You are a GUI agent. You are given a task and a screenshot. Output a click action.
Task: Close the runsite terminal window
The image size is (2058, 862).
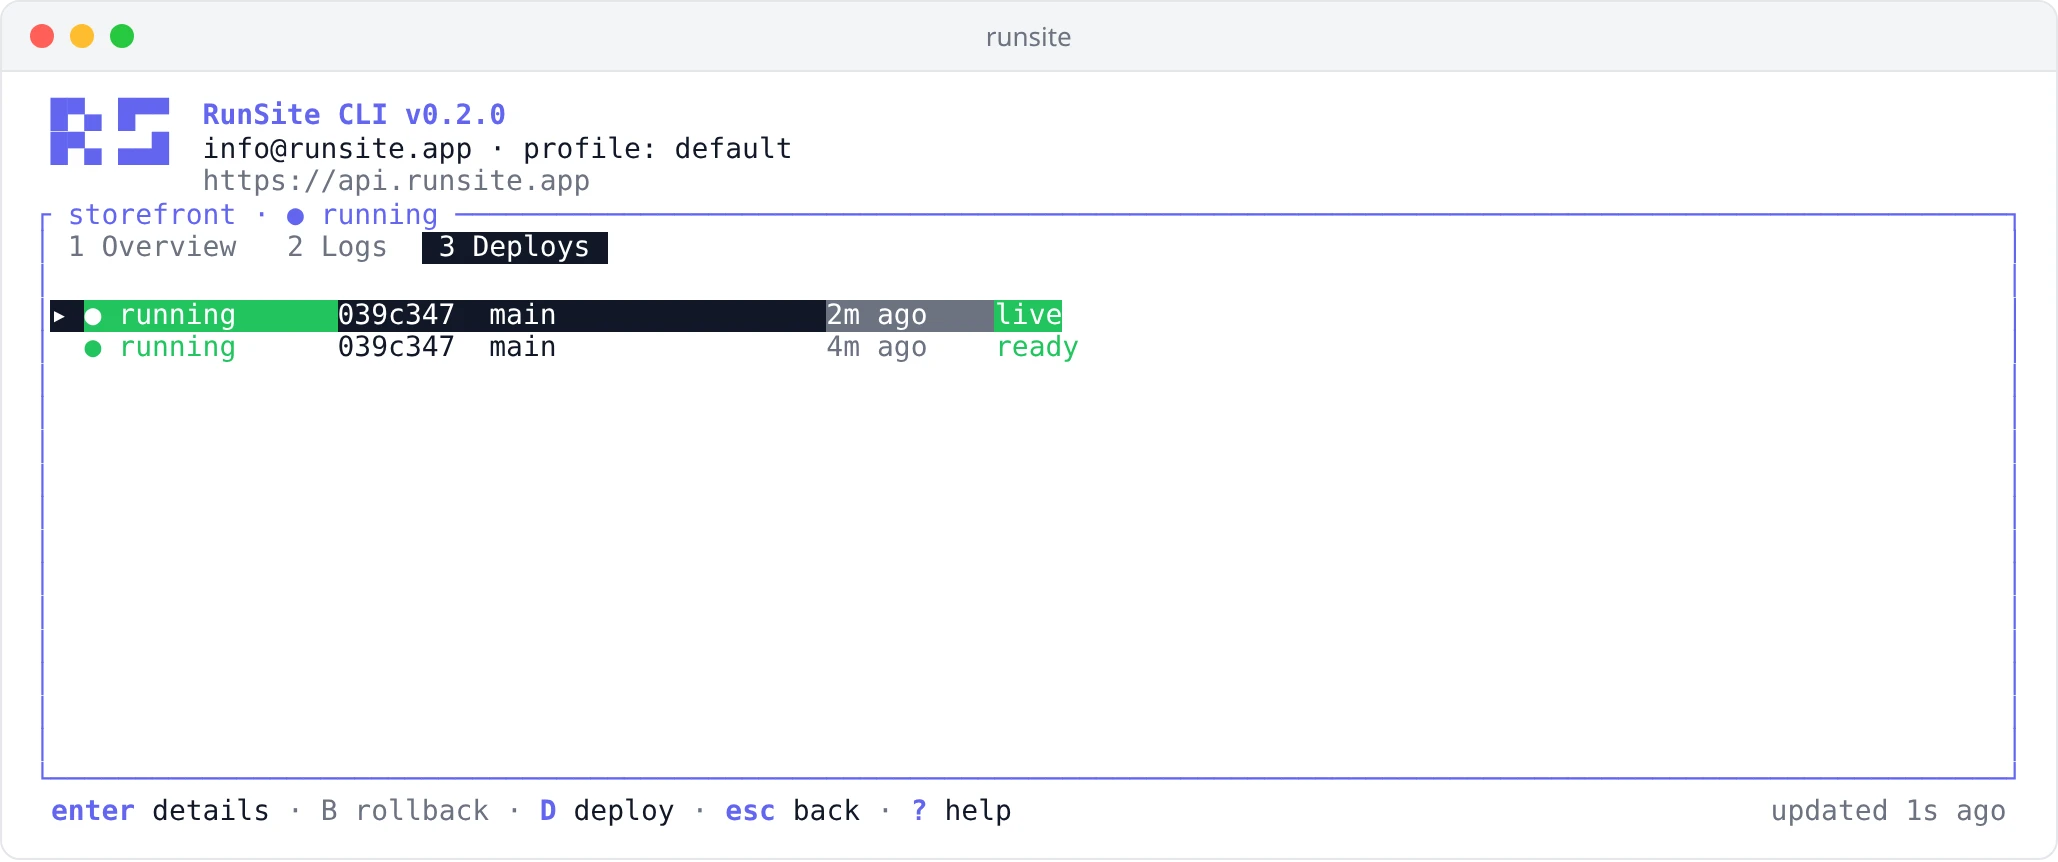(x=42, y=37)
